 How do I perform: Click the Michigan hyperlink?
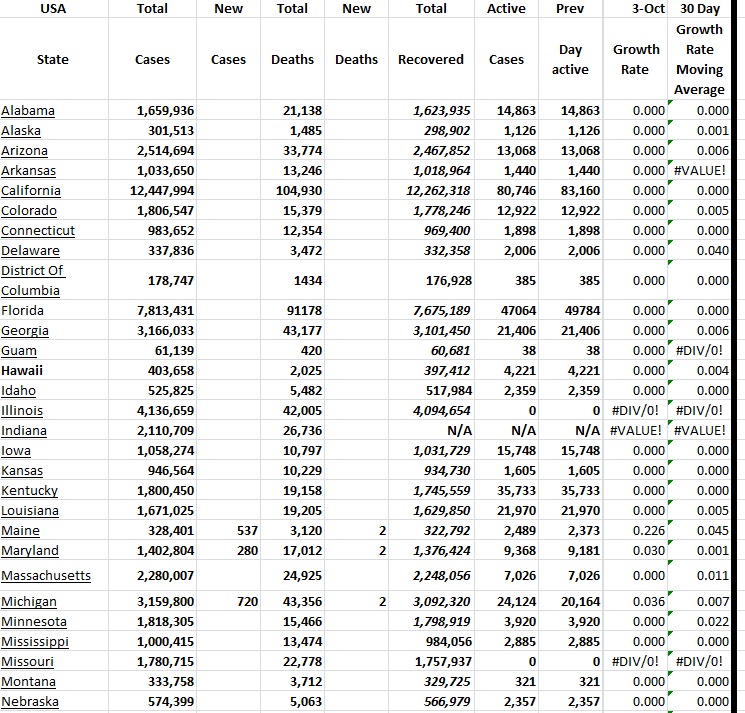tap(29, 602)
